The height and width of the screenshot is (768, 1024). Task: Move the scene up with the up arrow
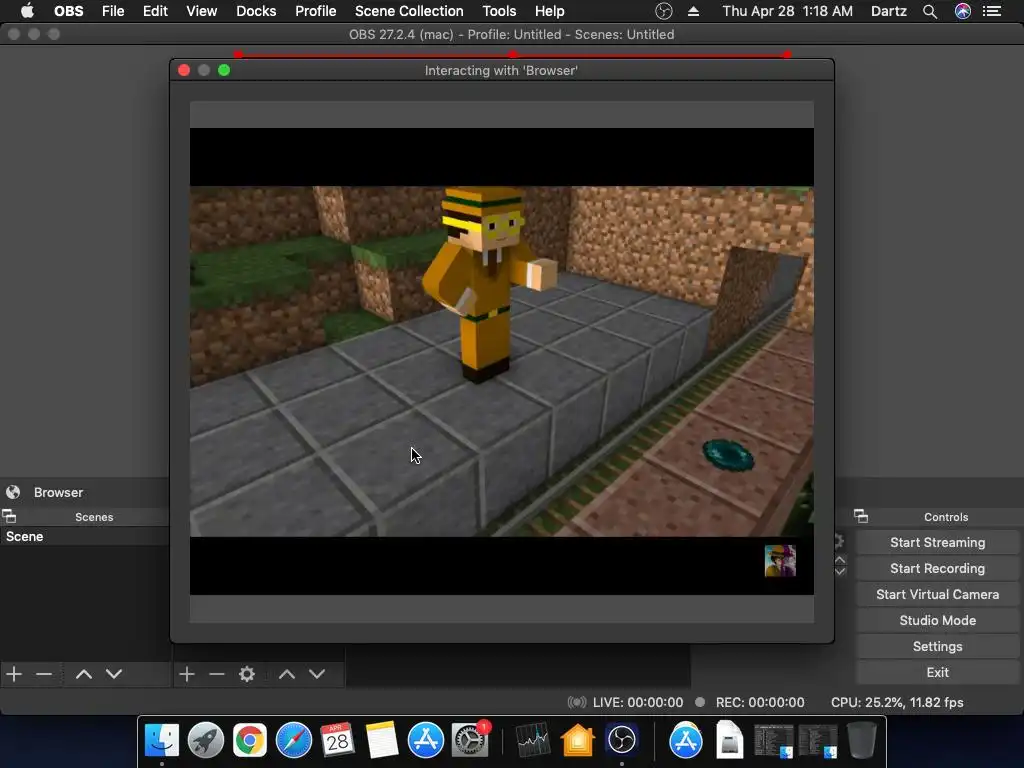84,674
